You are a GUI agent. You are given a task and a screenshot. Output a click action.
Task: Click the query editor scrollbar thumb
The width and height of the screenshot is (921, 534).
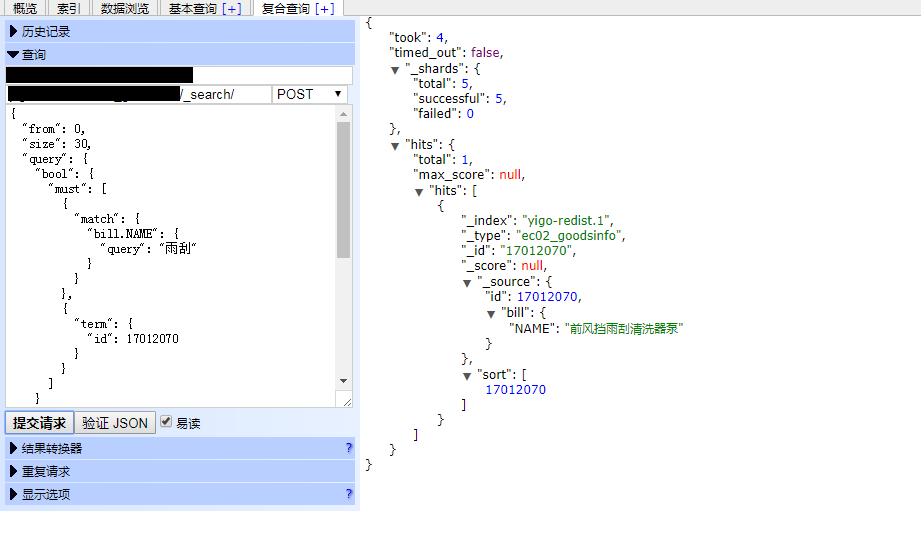point(344,190)
